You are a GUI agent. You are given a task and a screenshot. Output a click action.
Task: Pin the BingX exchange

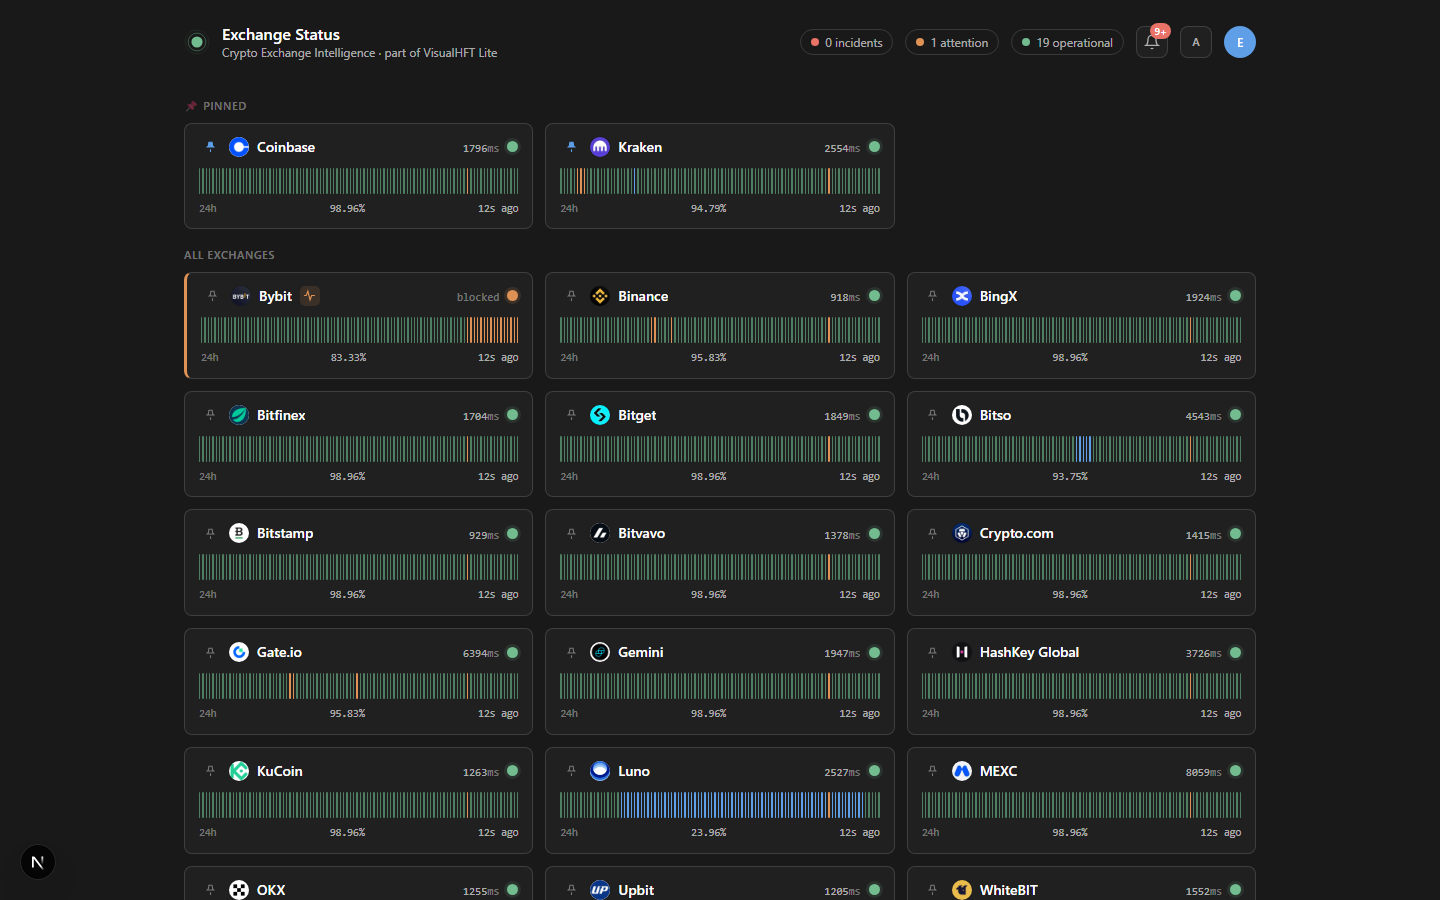[x=932, y=296]
